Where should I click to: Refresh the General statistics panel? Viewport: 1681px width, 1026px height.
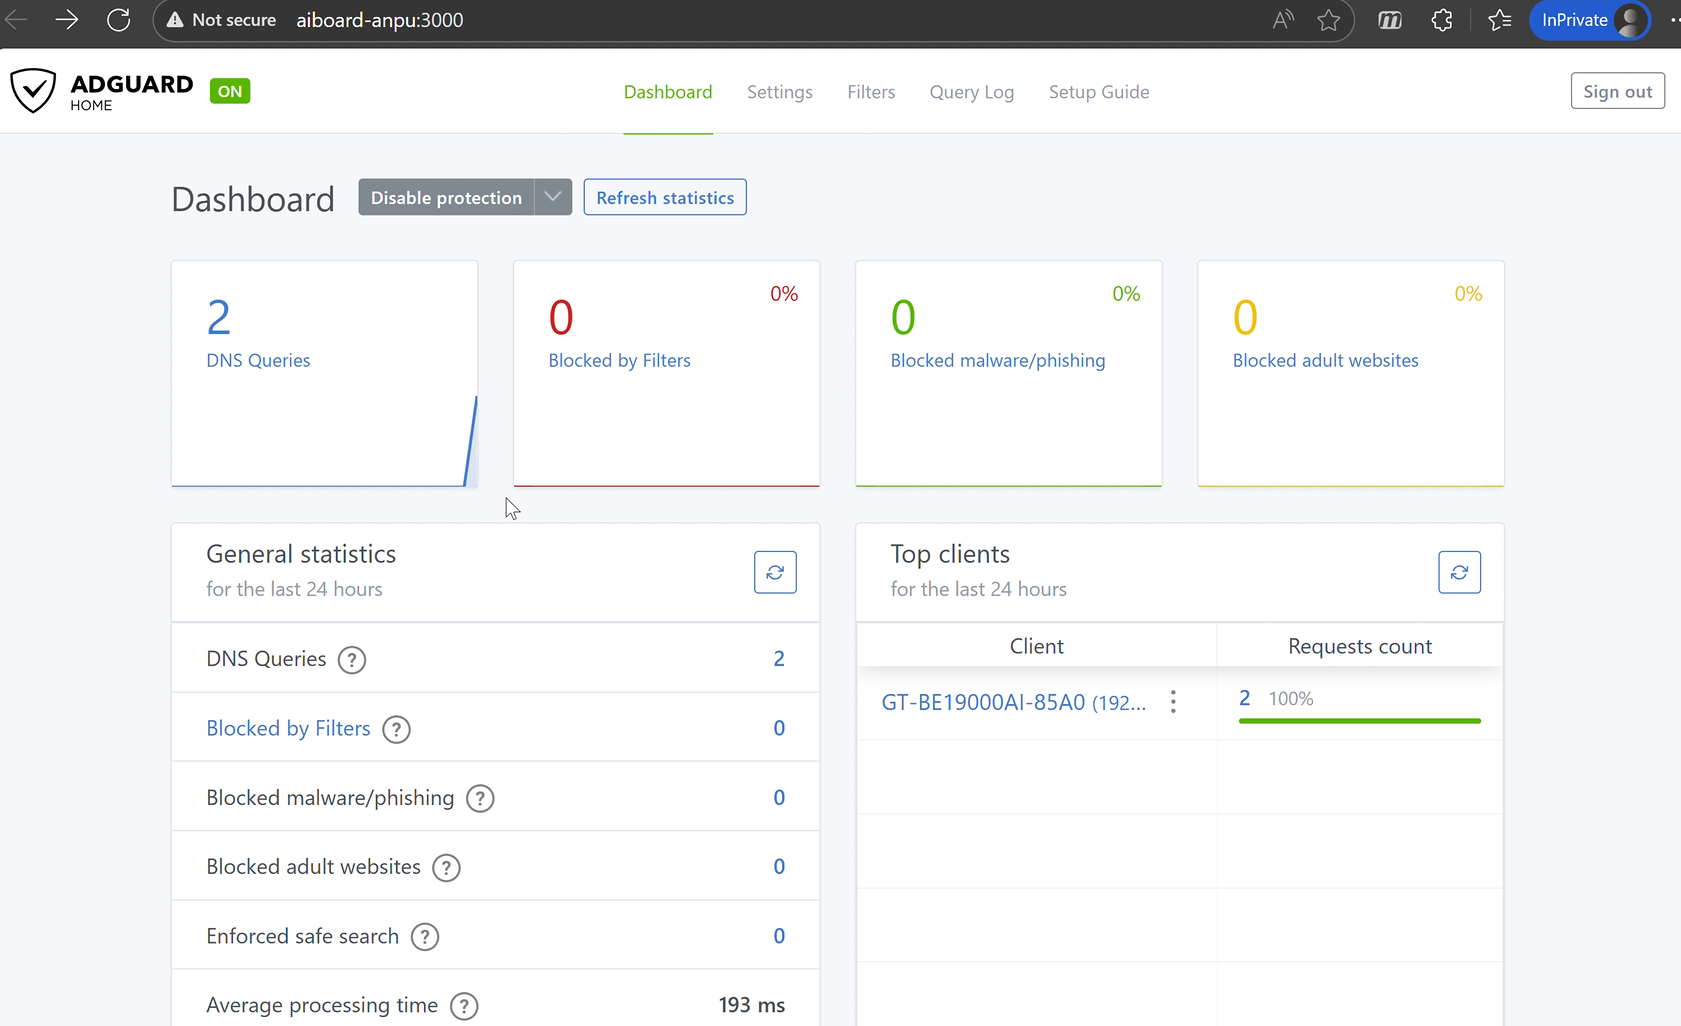click(775, 572)
